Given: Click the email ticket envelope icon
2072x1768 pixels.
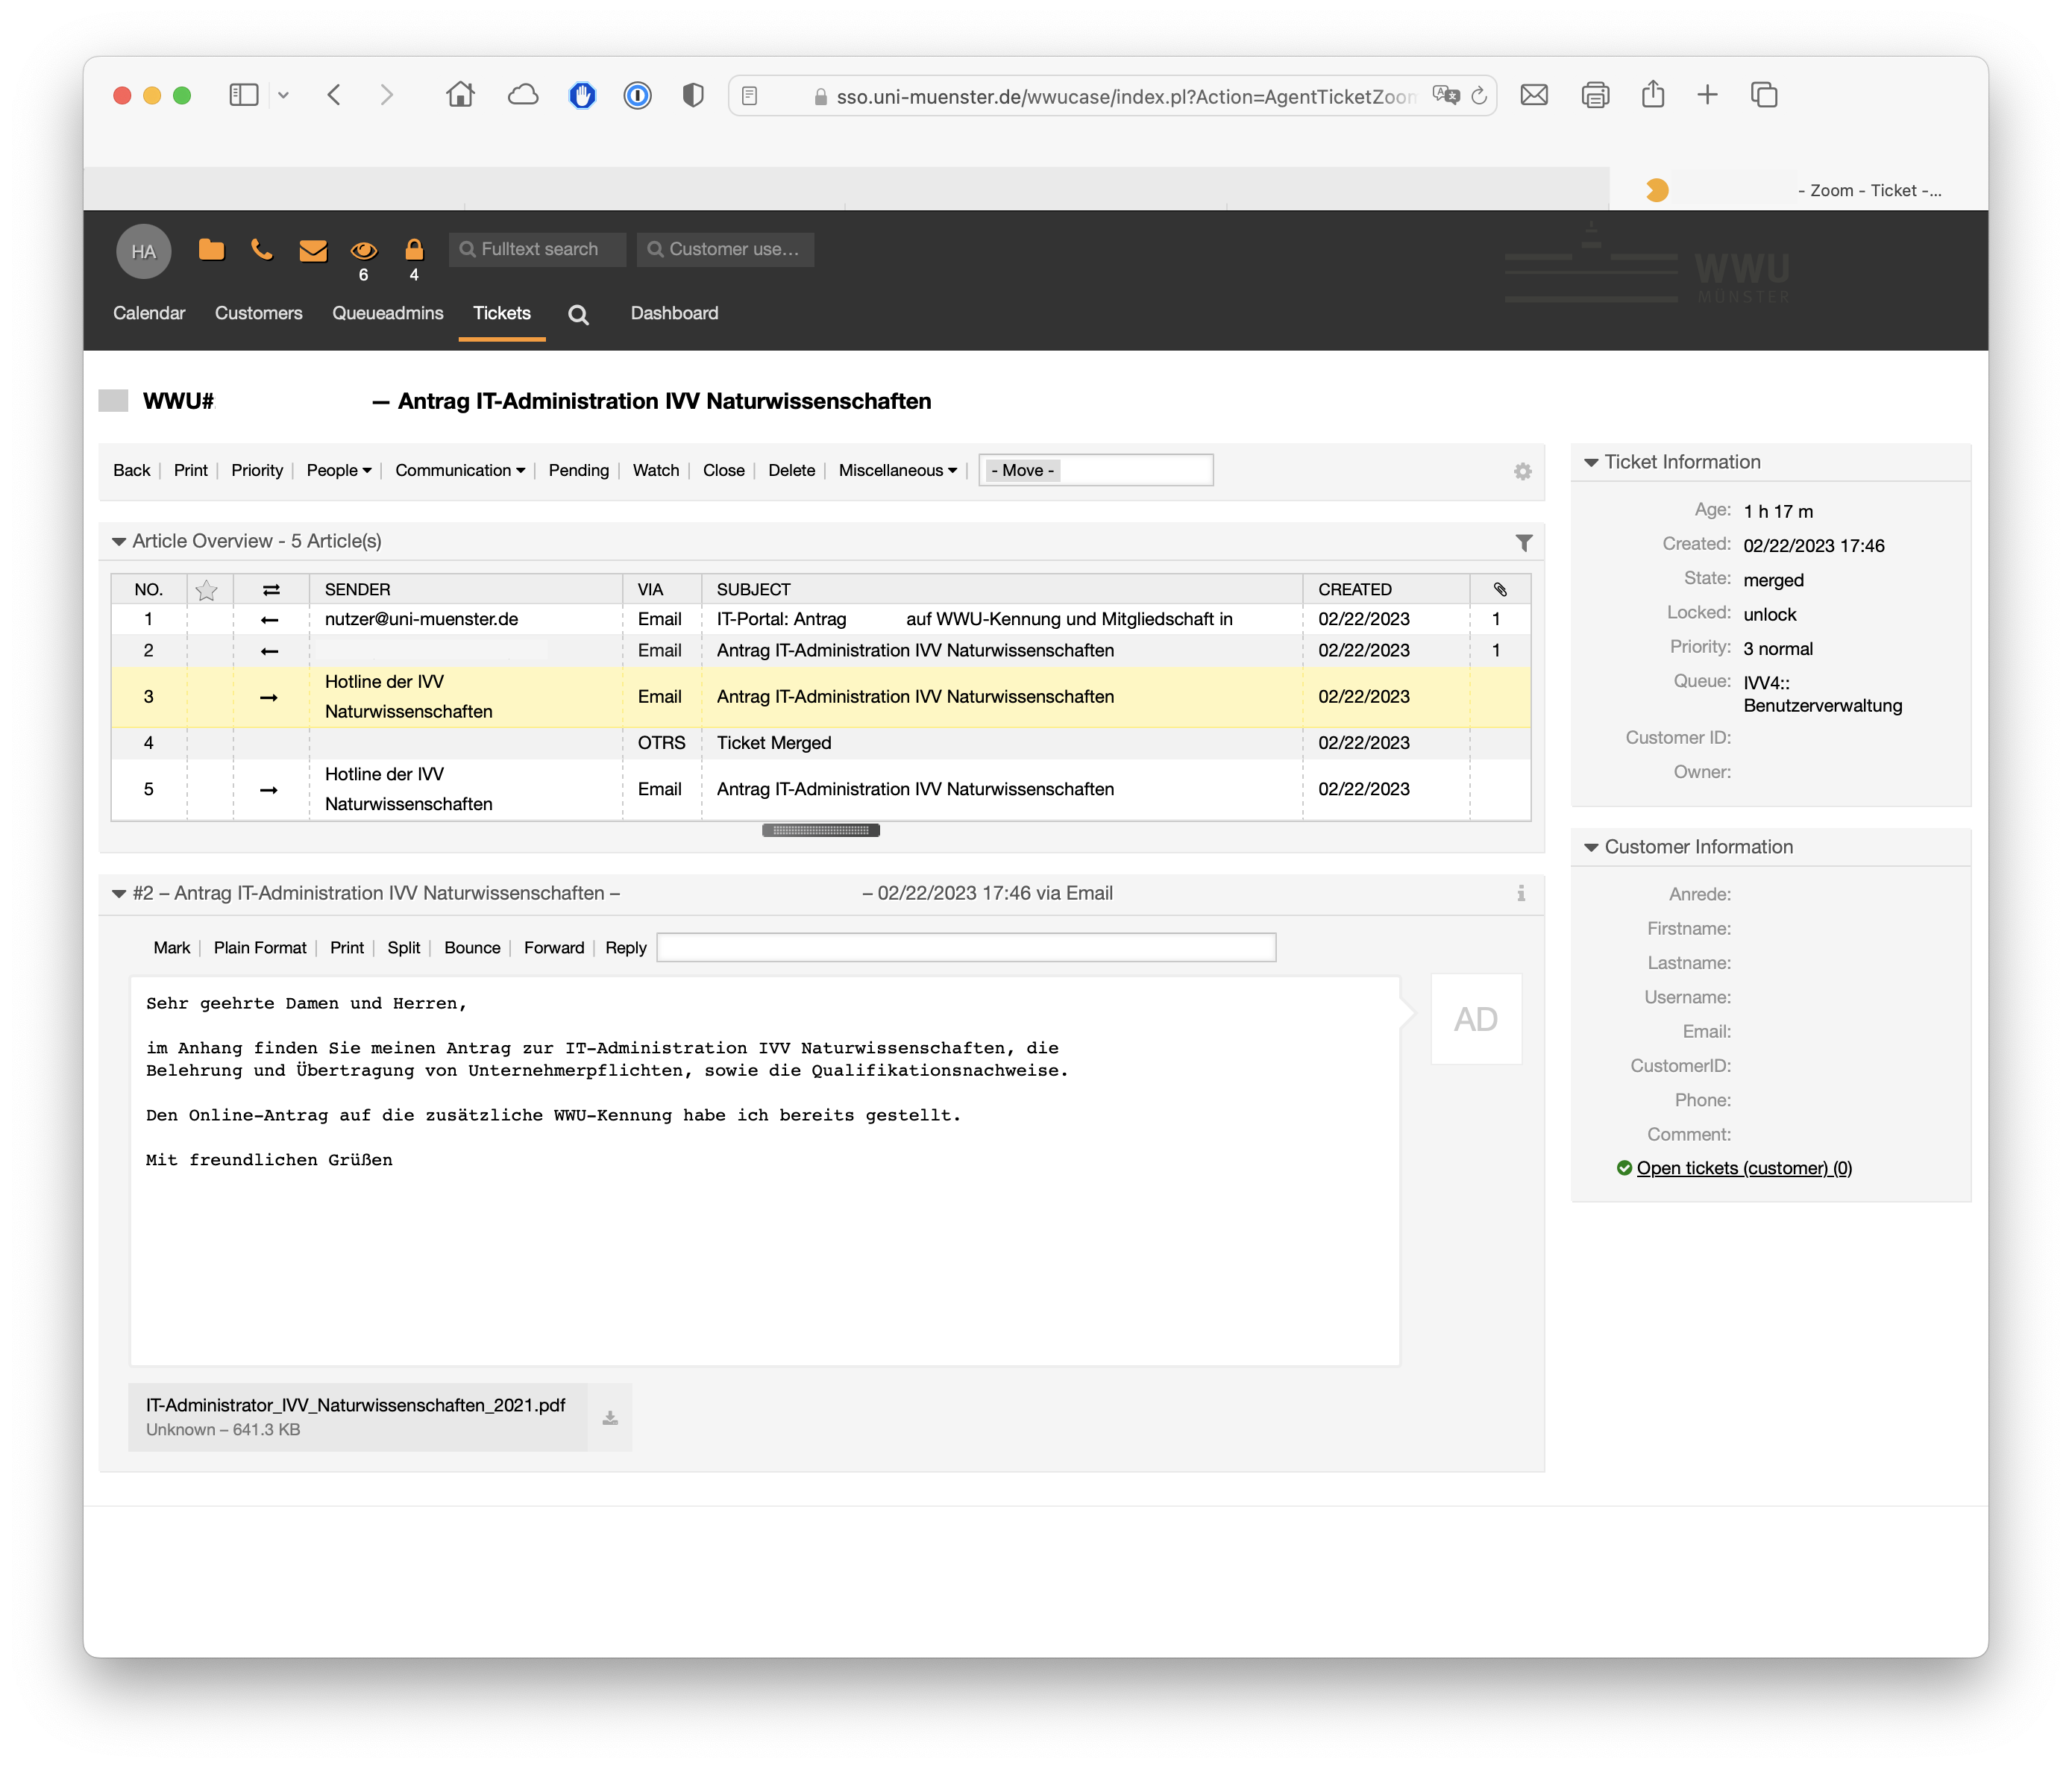Looking at the screenshot, I should 313,250.
